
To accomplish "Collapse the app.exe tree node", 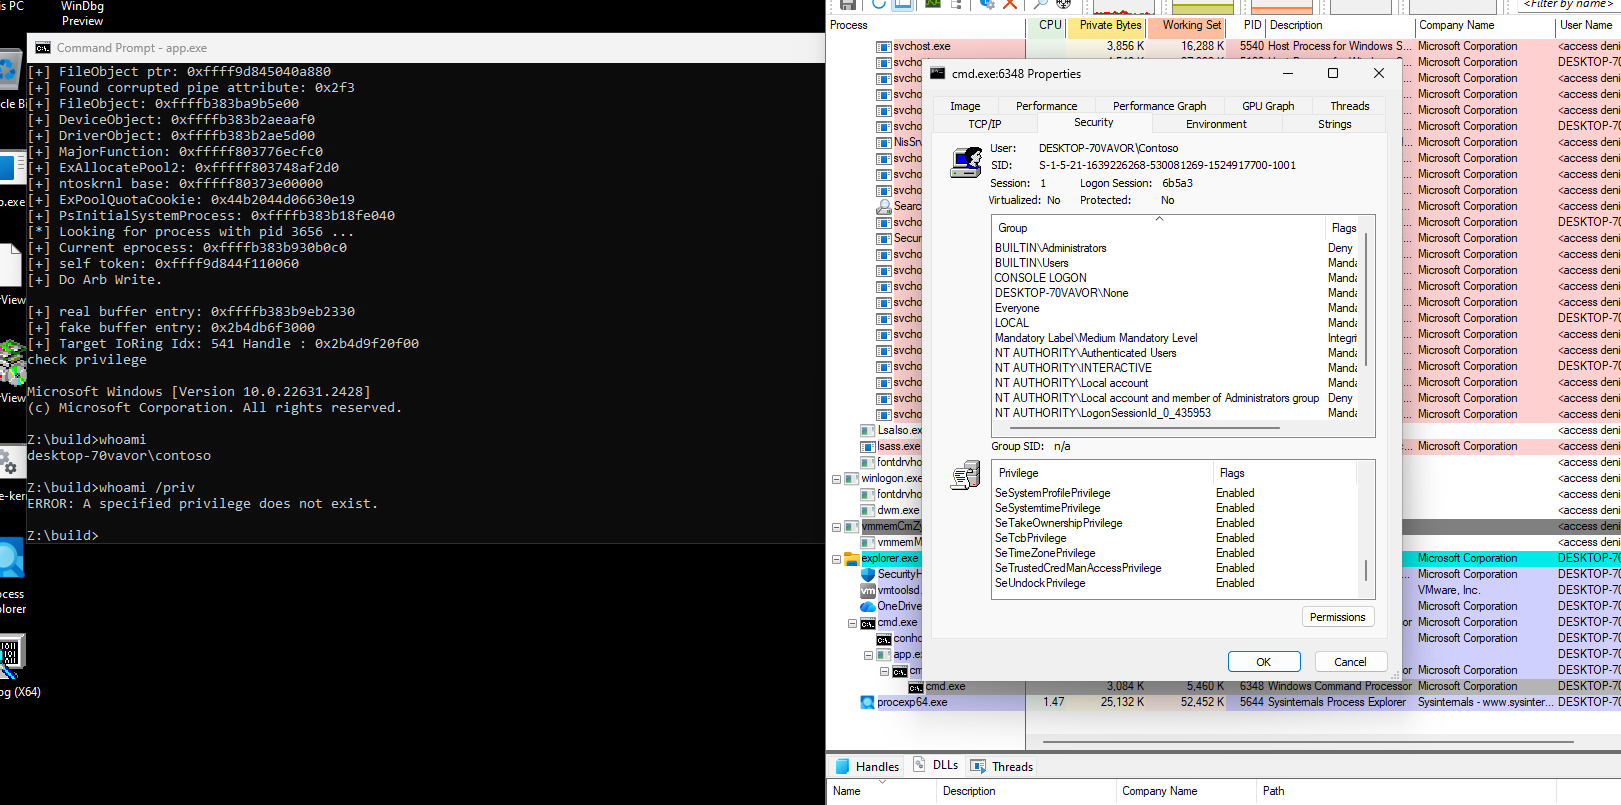I will coord(868,654).
